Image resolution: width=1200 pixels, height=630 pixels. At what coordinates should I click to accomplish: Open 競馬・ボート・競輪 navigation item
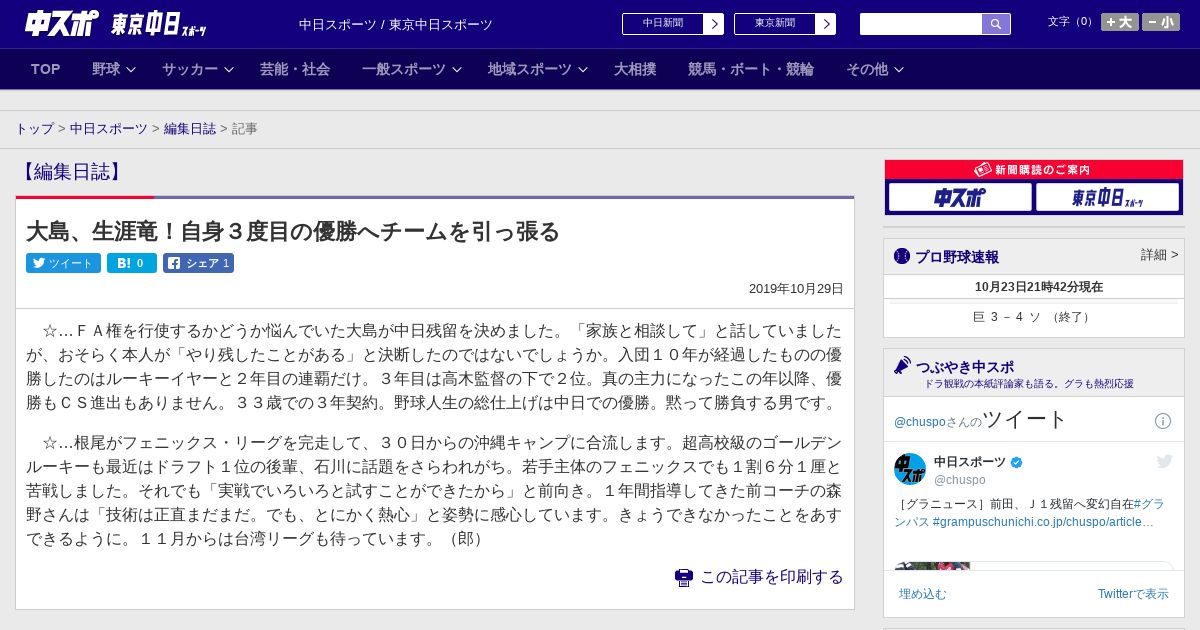click(751, 69)
